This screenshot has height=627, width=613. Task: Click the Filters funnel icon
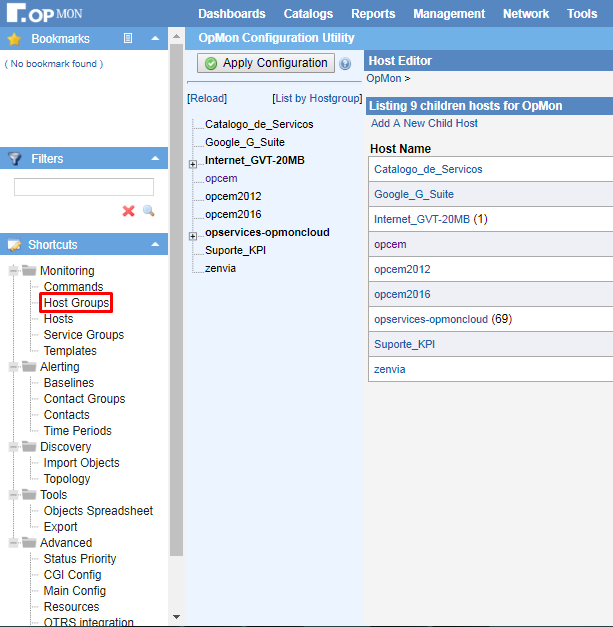point(15,158)
